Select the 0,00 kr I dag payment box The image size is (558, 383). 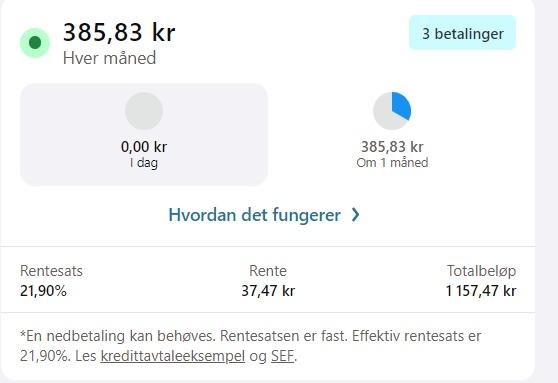coord(144,135)
